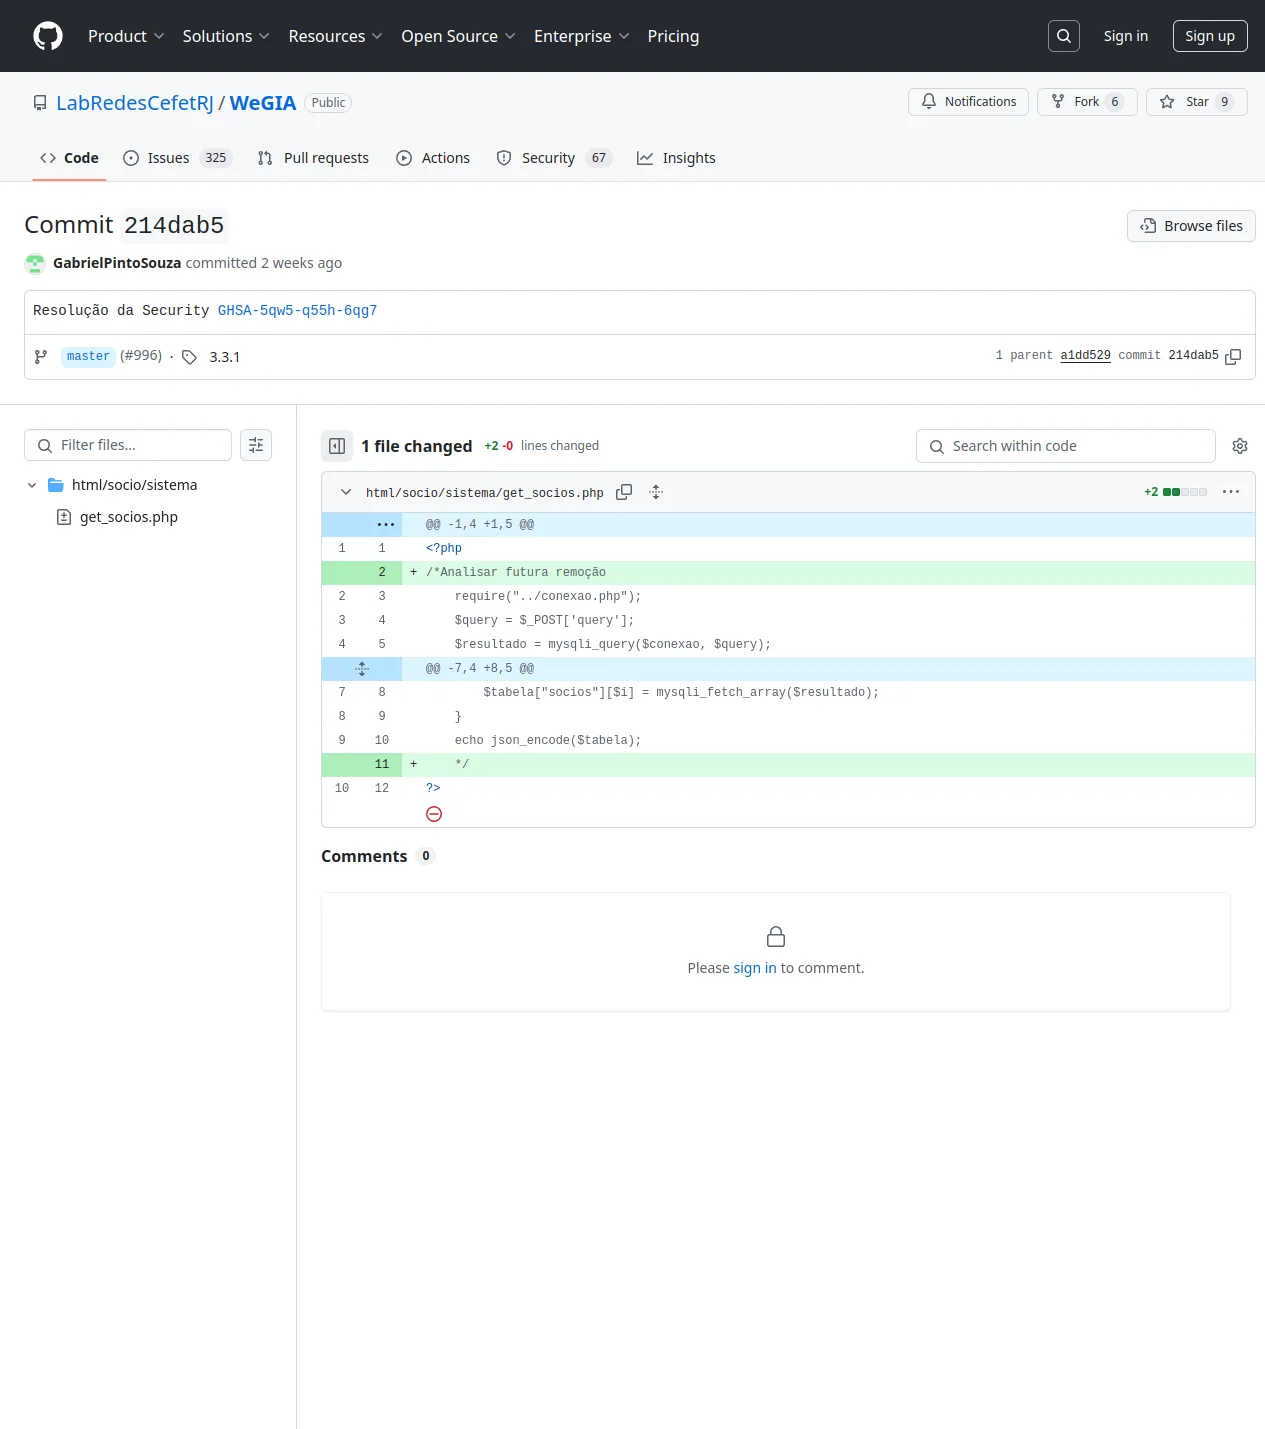The width and height of the screenshot is (1265, 1429).
Task: Click the search magnifier button in header
Action: point(1064,36)
